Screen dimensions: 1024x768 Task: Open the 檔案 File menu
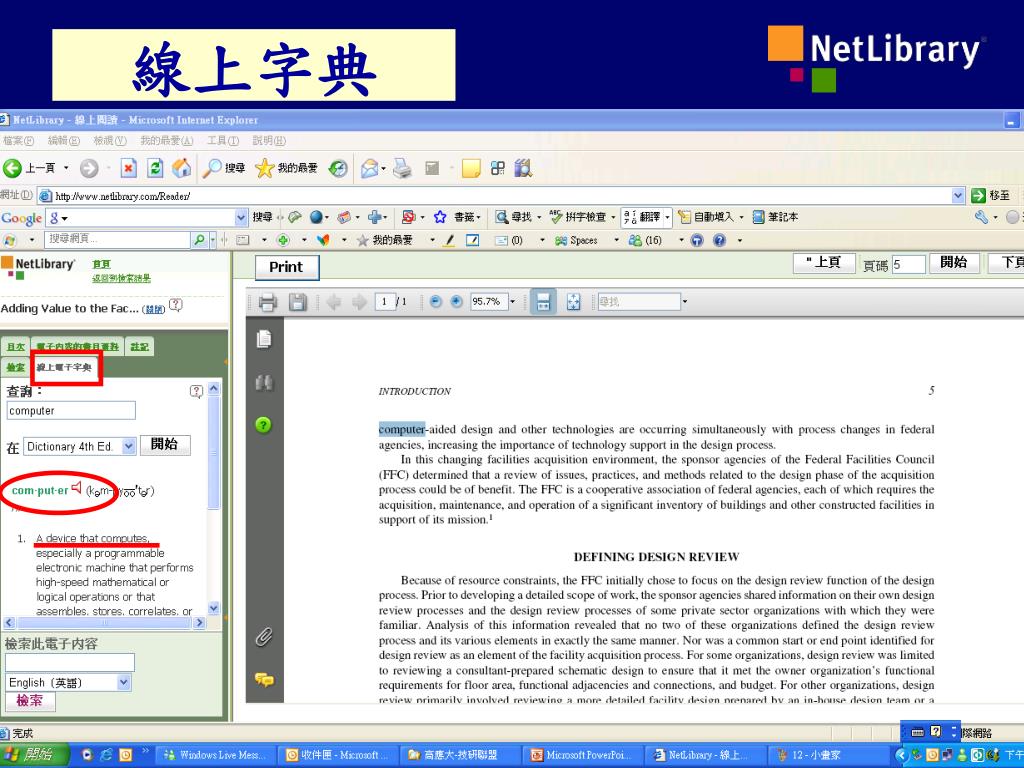pyautogui.click(x=18, y=140)
